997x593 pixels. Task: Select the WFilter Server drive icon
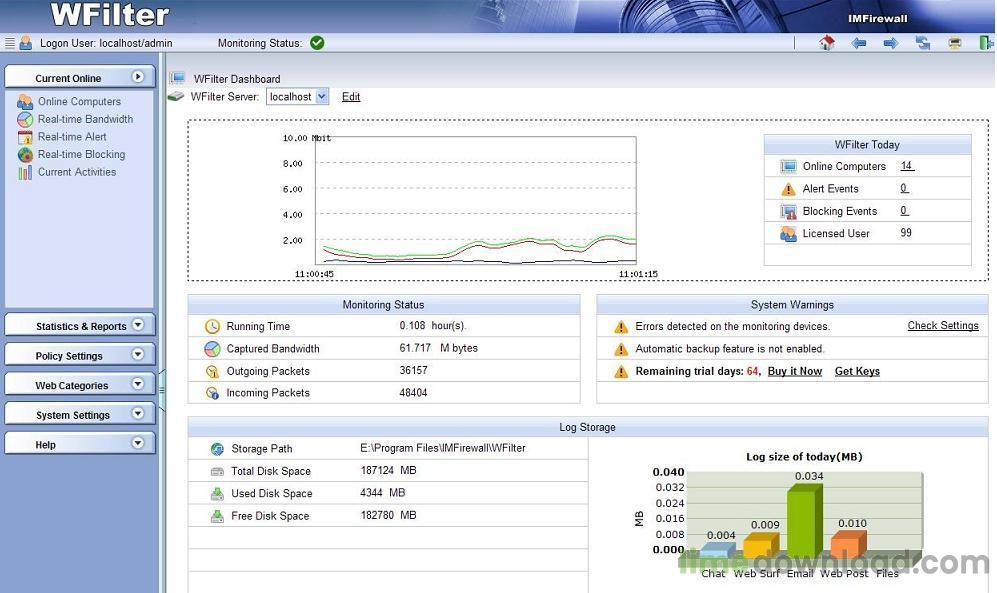(x=175, y=97)
